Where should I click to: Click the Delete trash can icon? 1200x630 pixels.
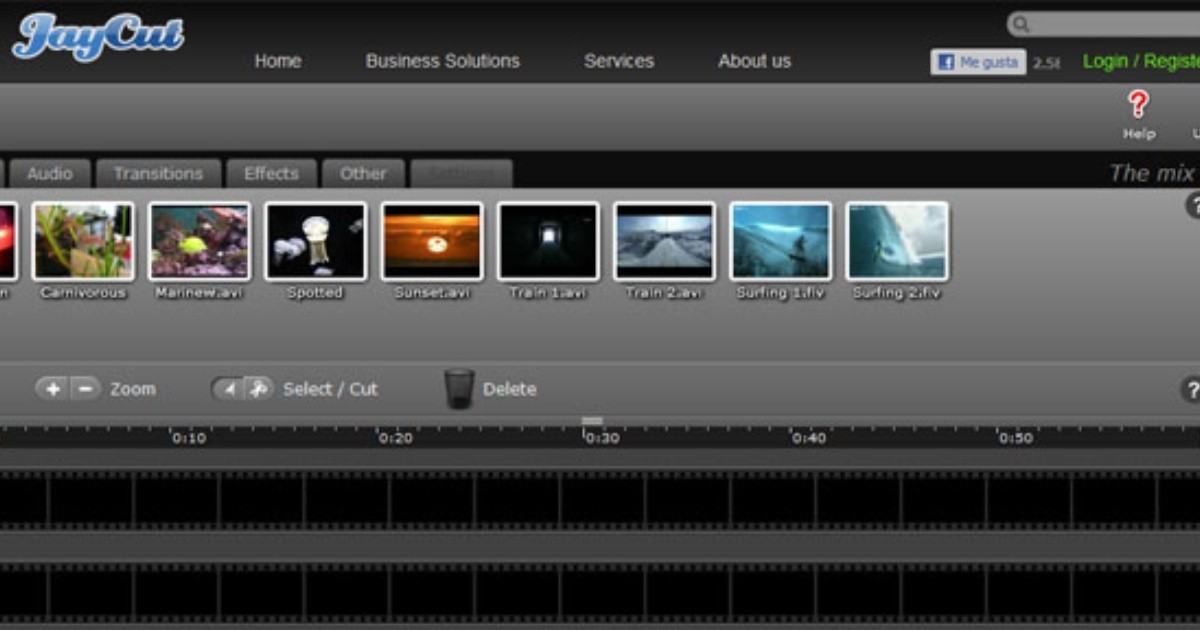coord(459,388)
